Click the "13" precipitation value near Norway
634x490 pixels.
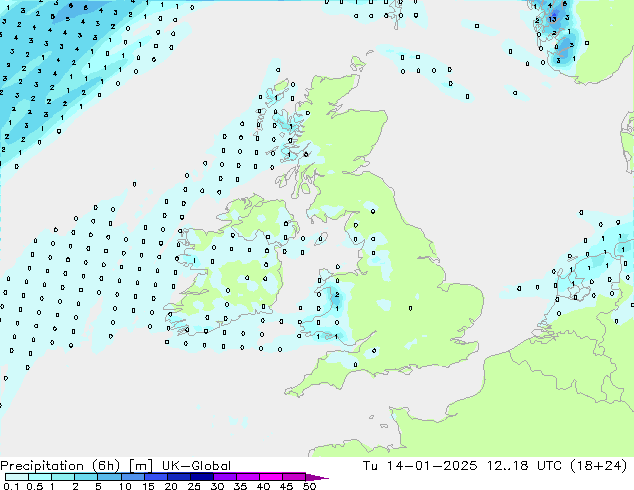tap(552, 19)
